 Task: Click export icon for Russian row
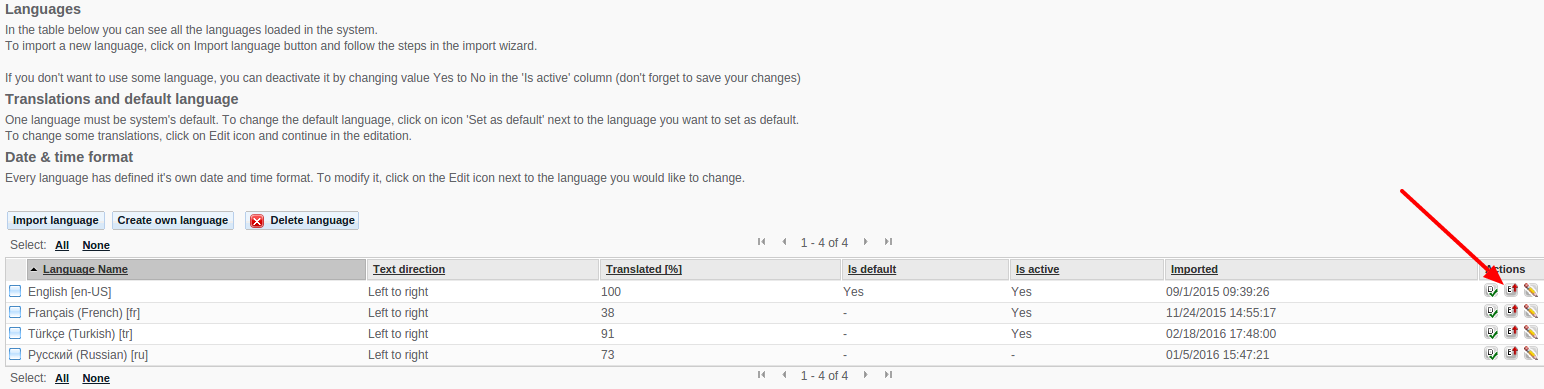(x=1512, y=353)
